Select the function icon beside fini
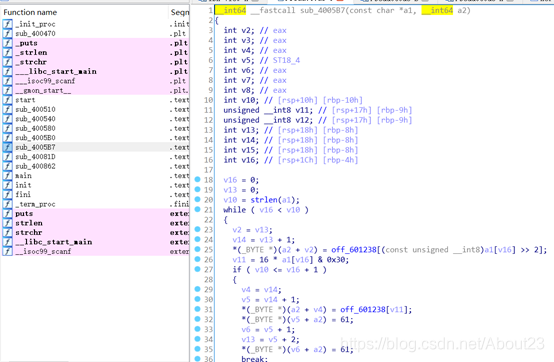Viewport: 554px width, 362px height. [7, 195]
